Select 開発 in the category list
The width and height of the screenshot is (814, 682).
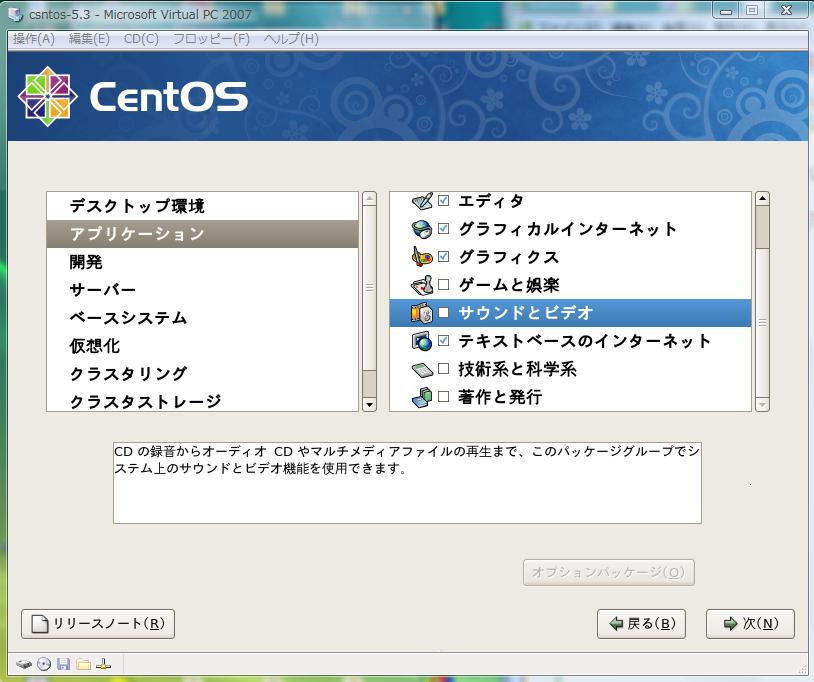click(86, 262)
